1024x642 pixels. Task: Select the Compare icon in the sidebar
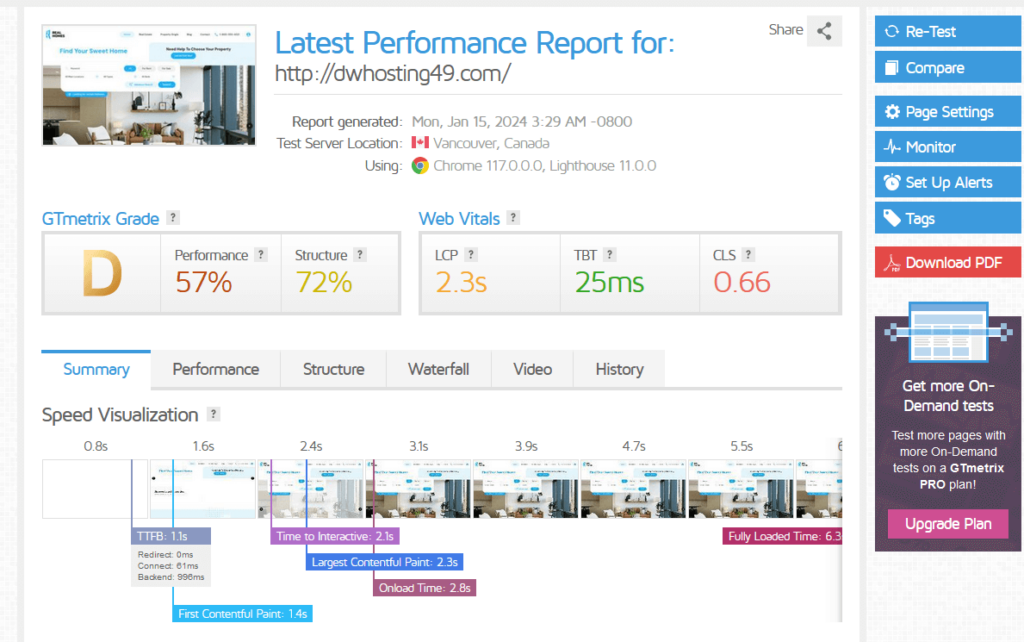(x=892, y=69)
